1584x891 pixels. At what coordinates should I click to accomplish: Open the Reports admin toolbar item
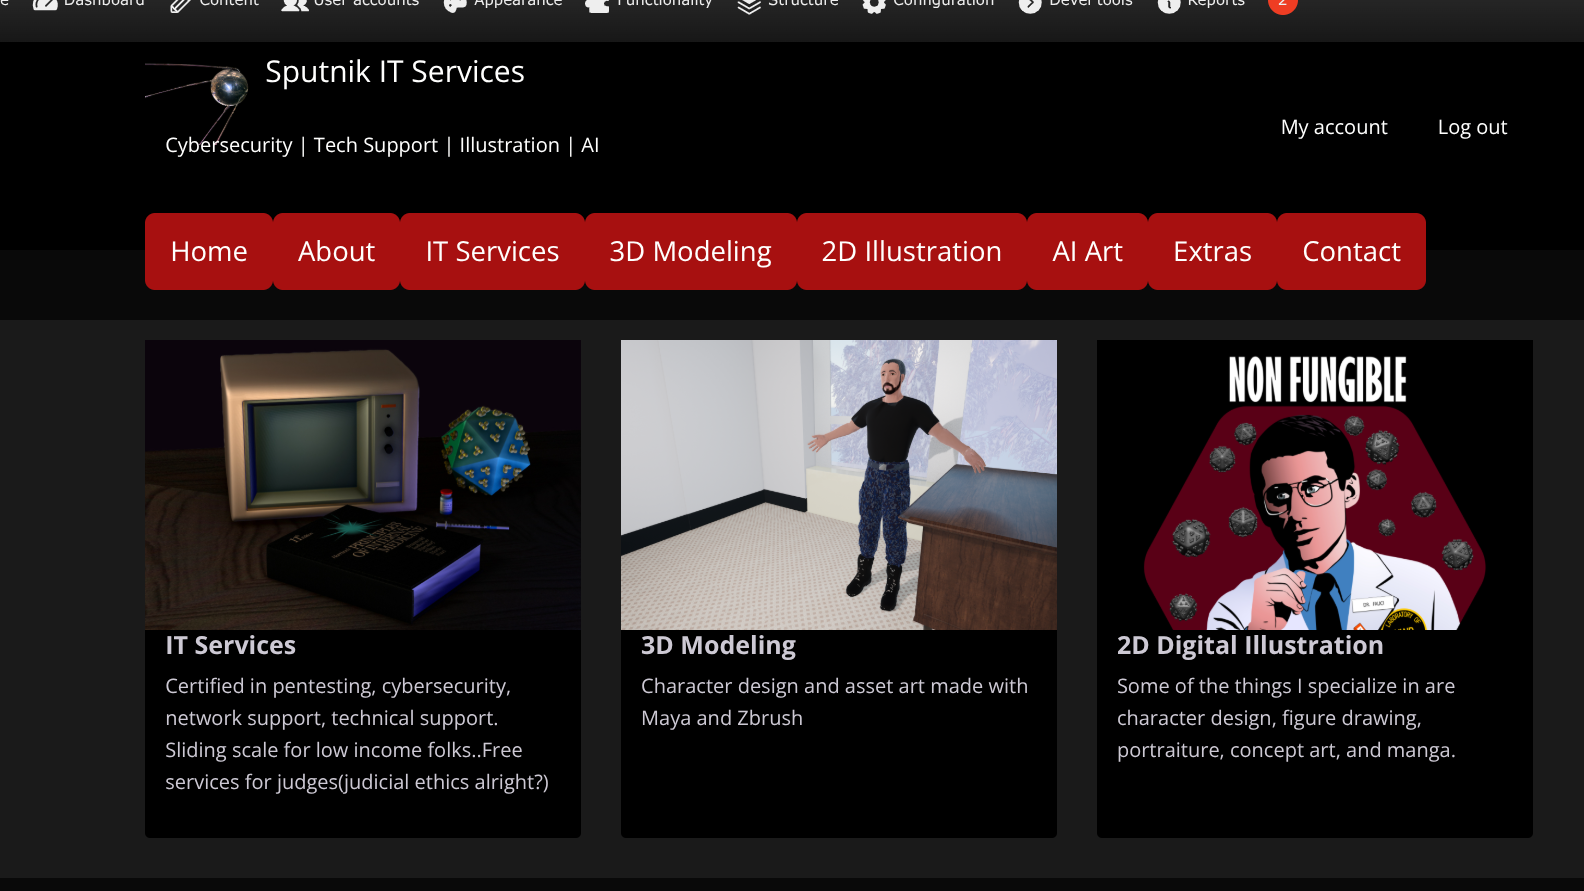(x=1201, y=4)
